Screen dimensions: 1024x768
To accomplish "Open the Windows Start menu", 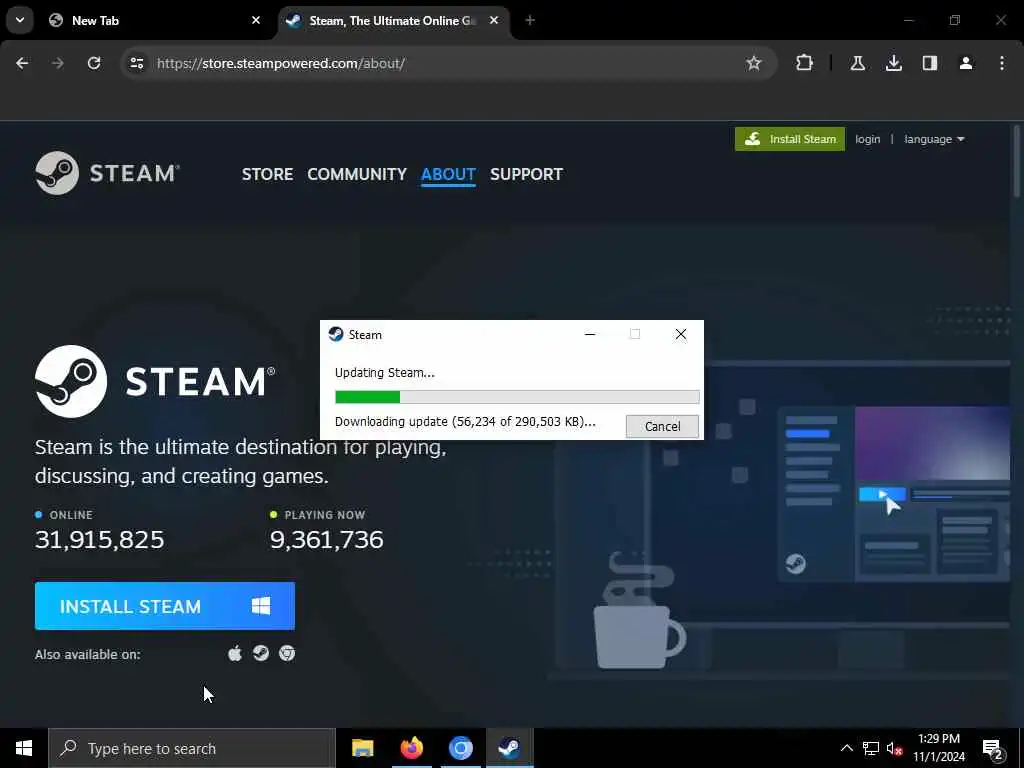I will point(24,748).
